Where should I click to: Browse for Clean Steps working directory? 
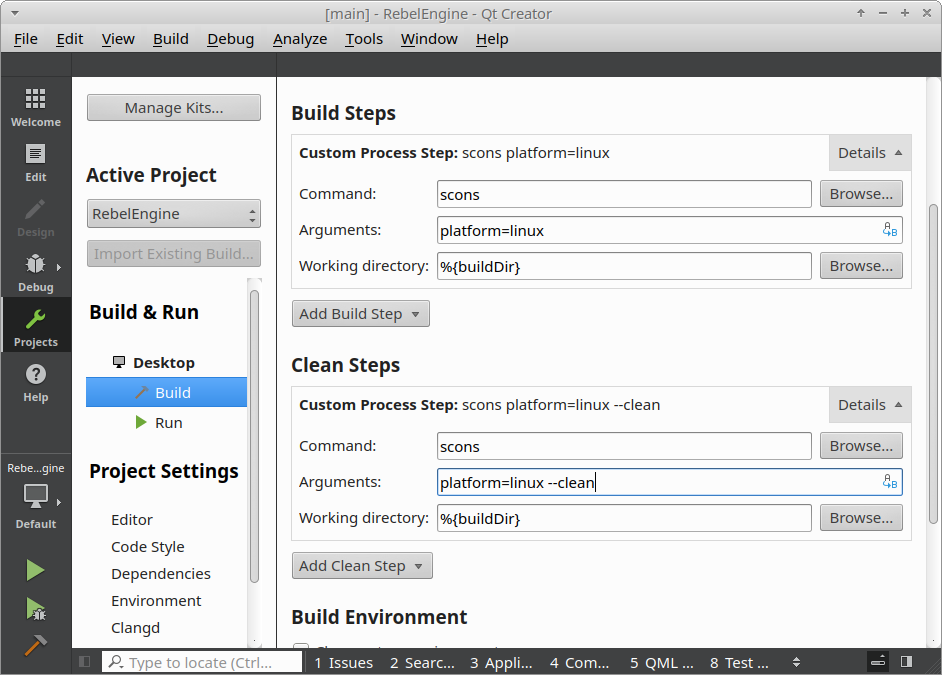[x=861, y=518]
